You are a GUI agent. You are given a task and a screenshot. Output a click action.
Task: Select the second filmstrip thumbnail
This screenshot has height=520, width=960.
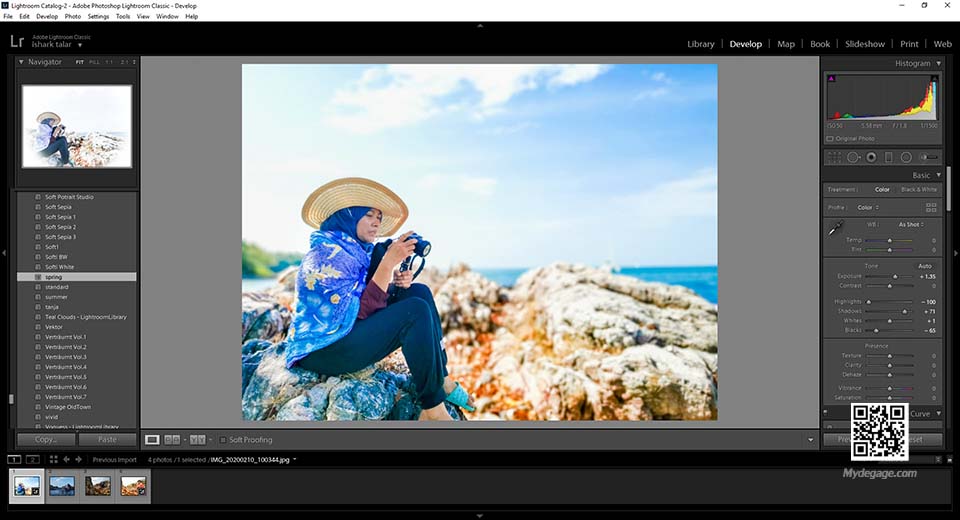click(x=62, y=486)
